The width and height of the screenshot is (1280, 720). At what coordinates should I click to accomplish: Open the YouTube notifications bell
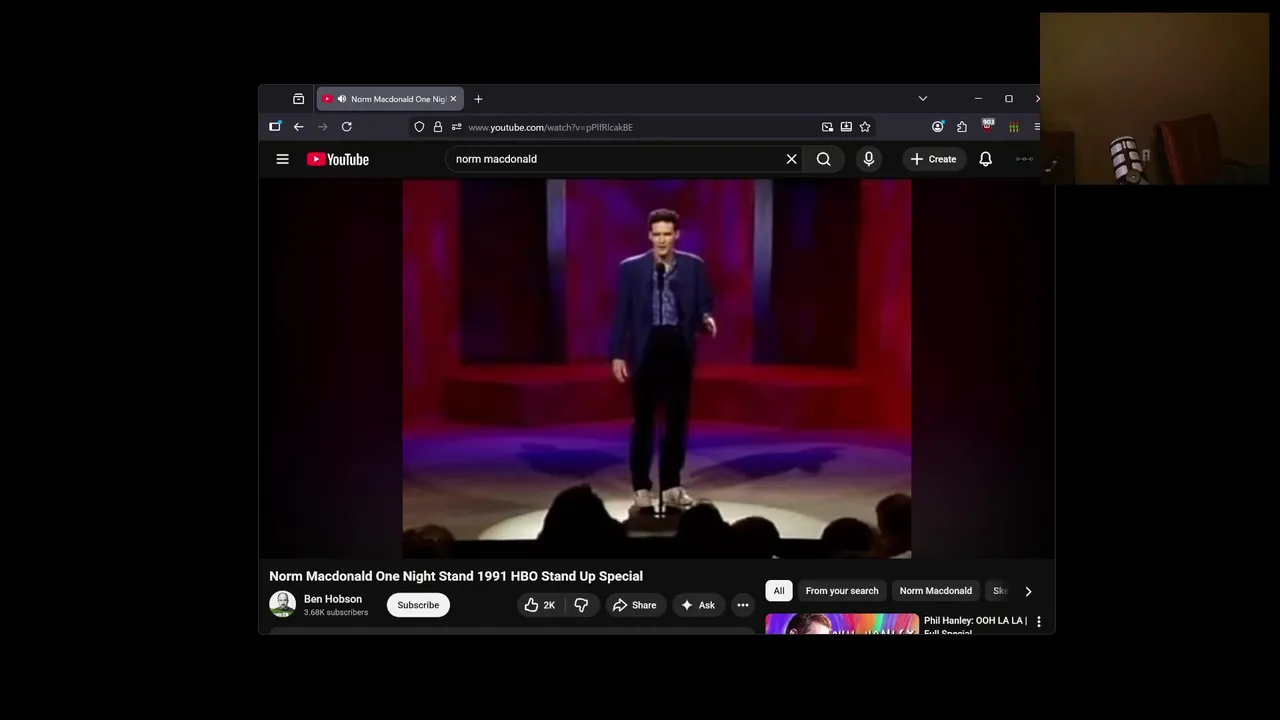[x=985, y=159]
